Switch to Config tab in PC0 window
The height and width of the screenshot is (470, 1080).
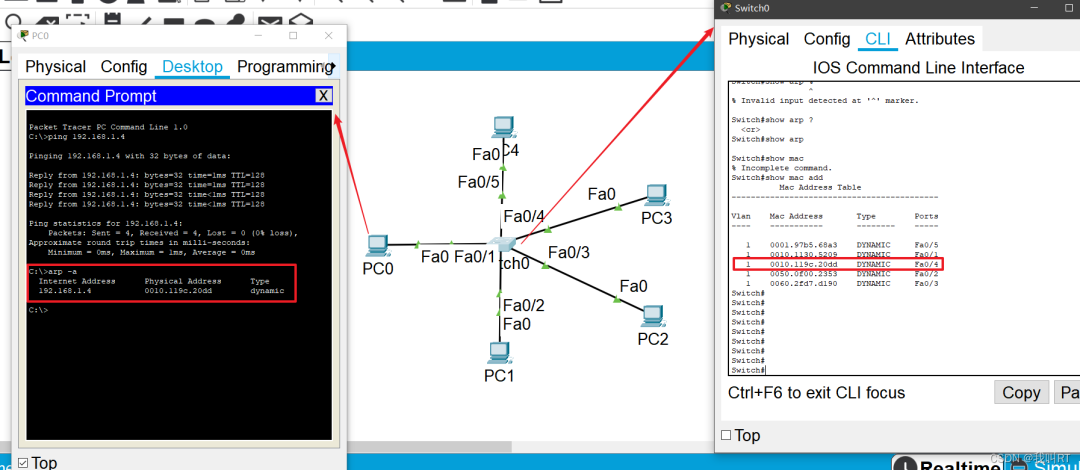pyautogui.click(x=124, y=67)
